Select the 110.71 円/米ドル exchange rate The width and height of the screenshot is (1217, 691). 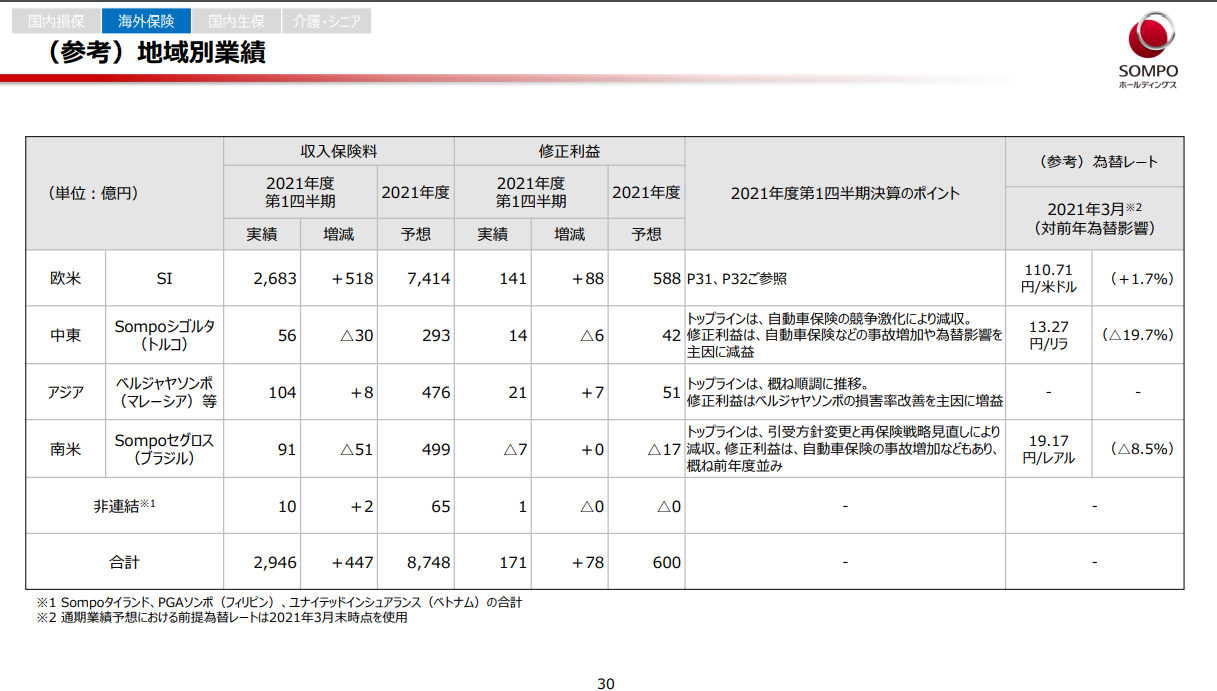tap(1048, 279)
